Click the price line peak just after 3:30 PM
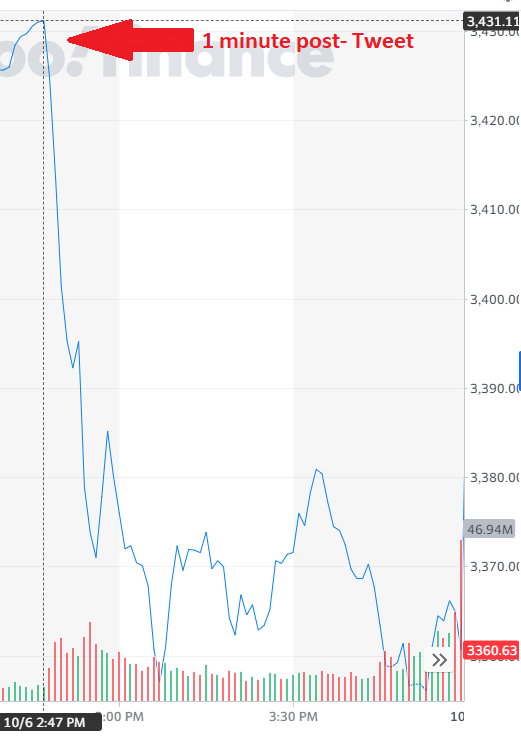 pyautogui.click(x=317, y=470)
